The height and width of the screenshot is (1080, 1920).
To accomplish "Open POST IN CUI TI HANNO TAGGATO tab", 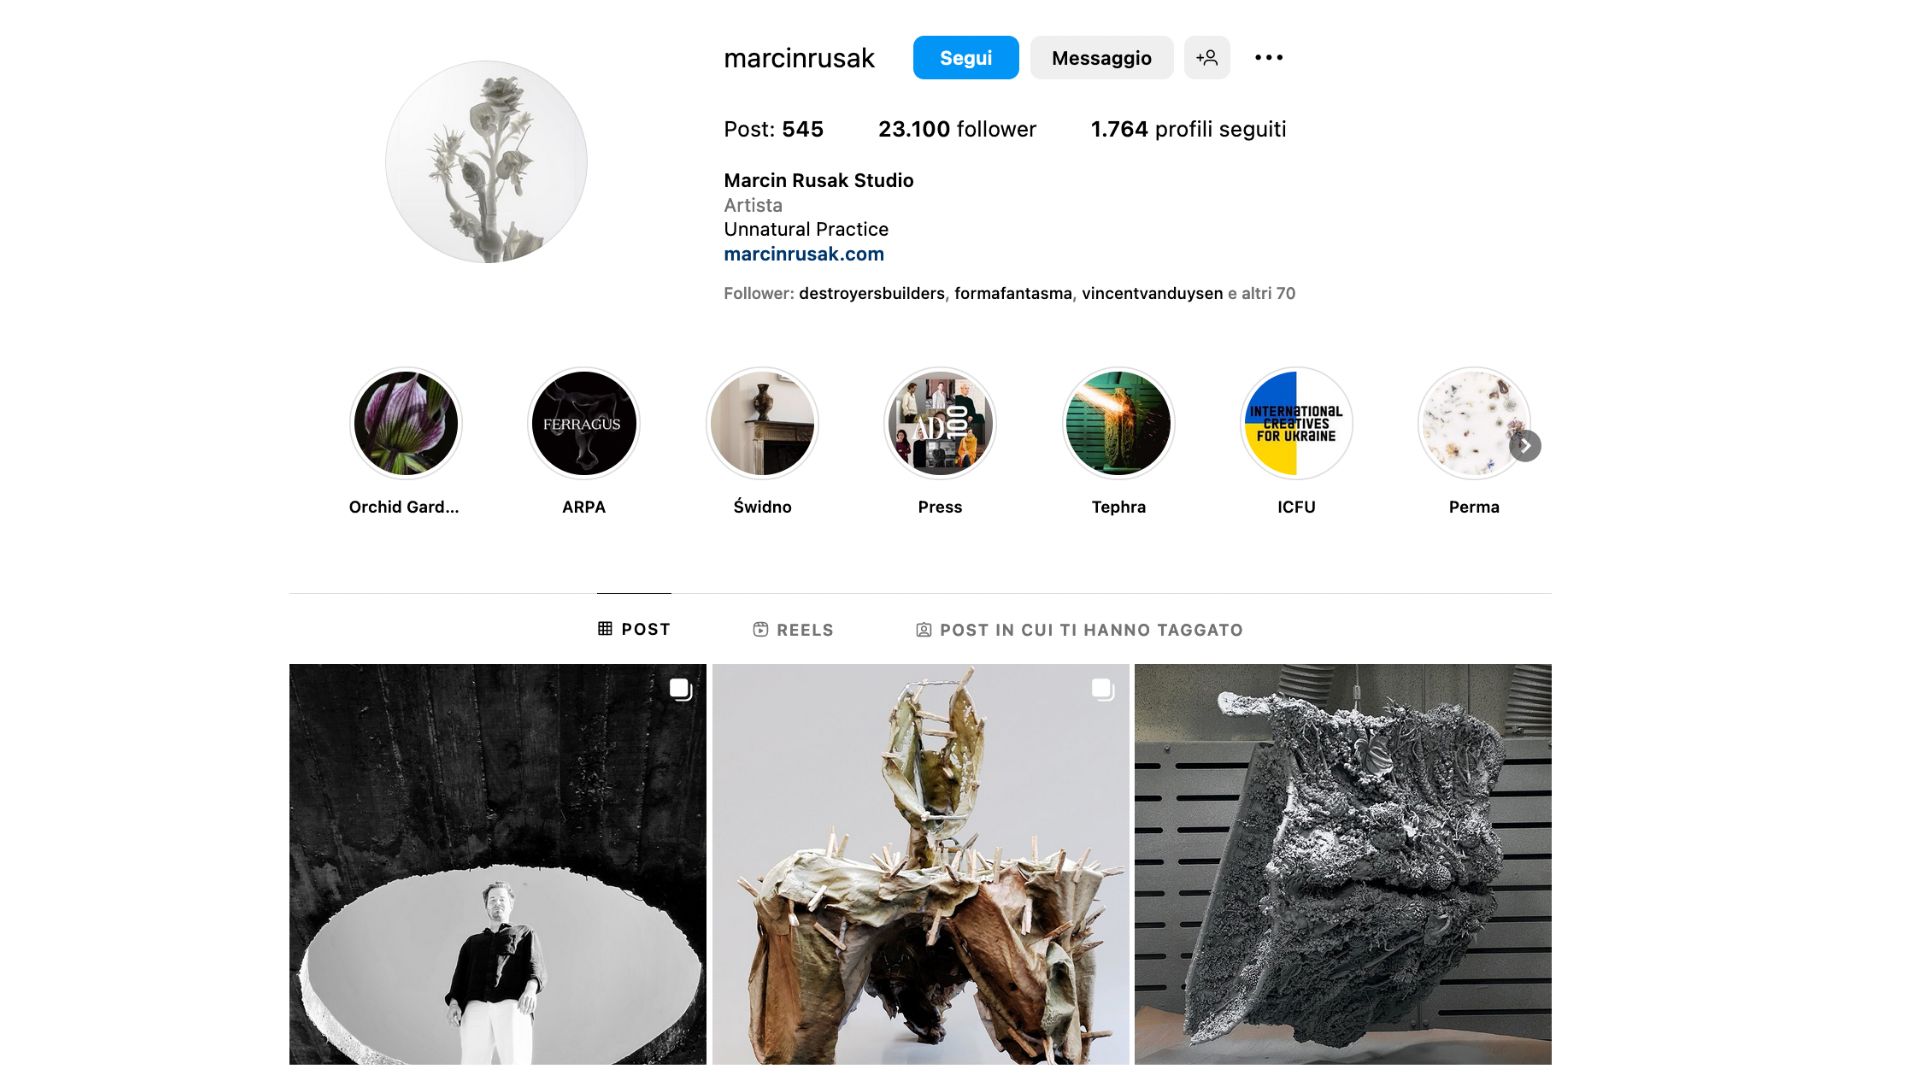I will (1079, 629).
